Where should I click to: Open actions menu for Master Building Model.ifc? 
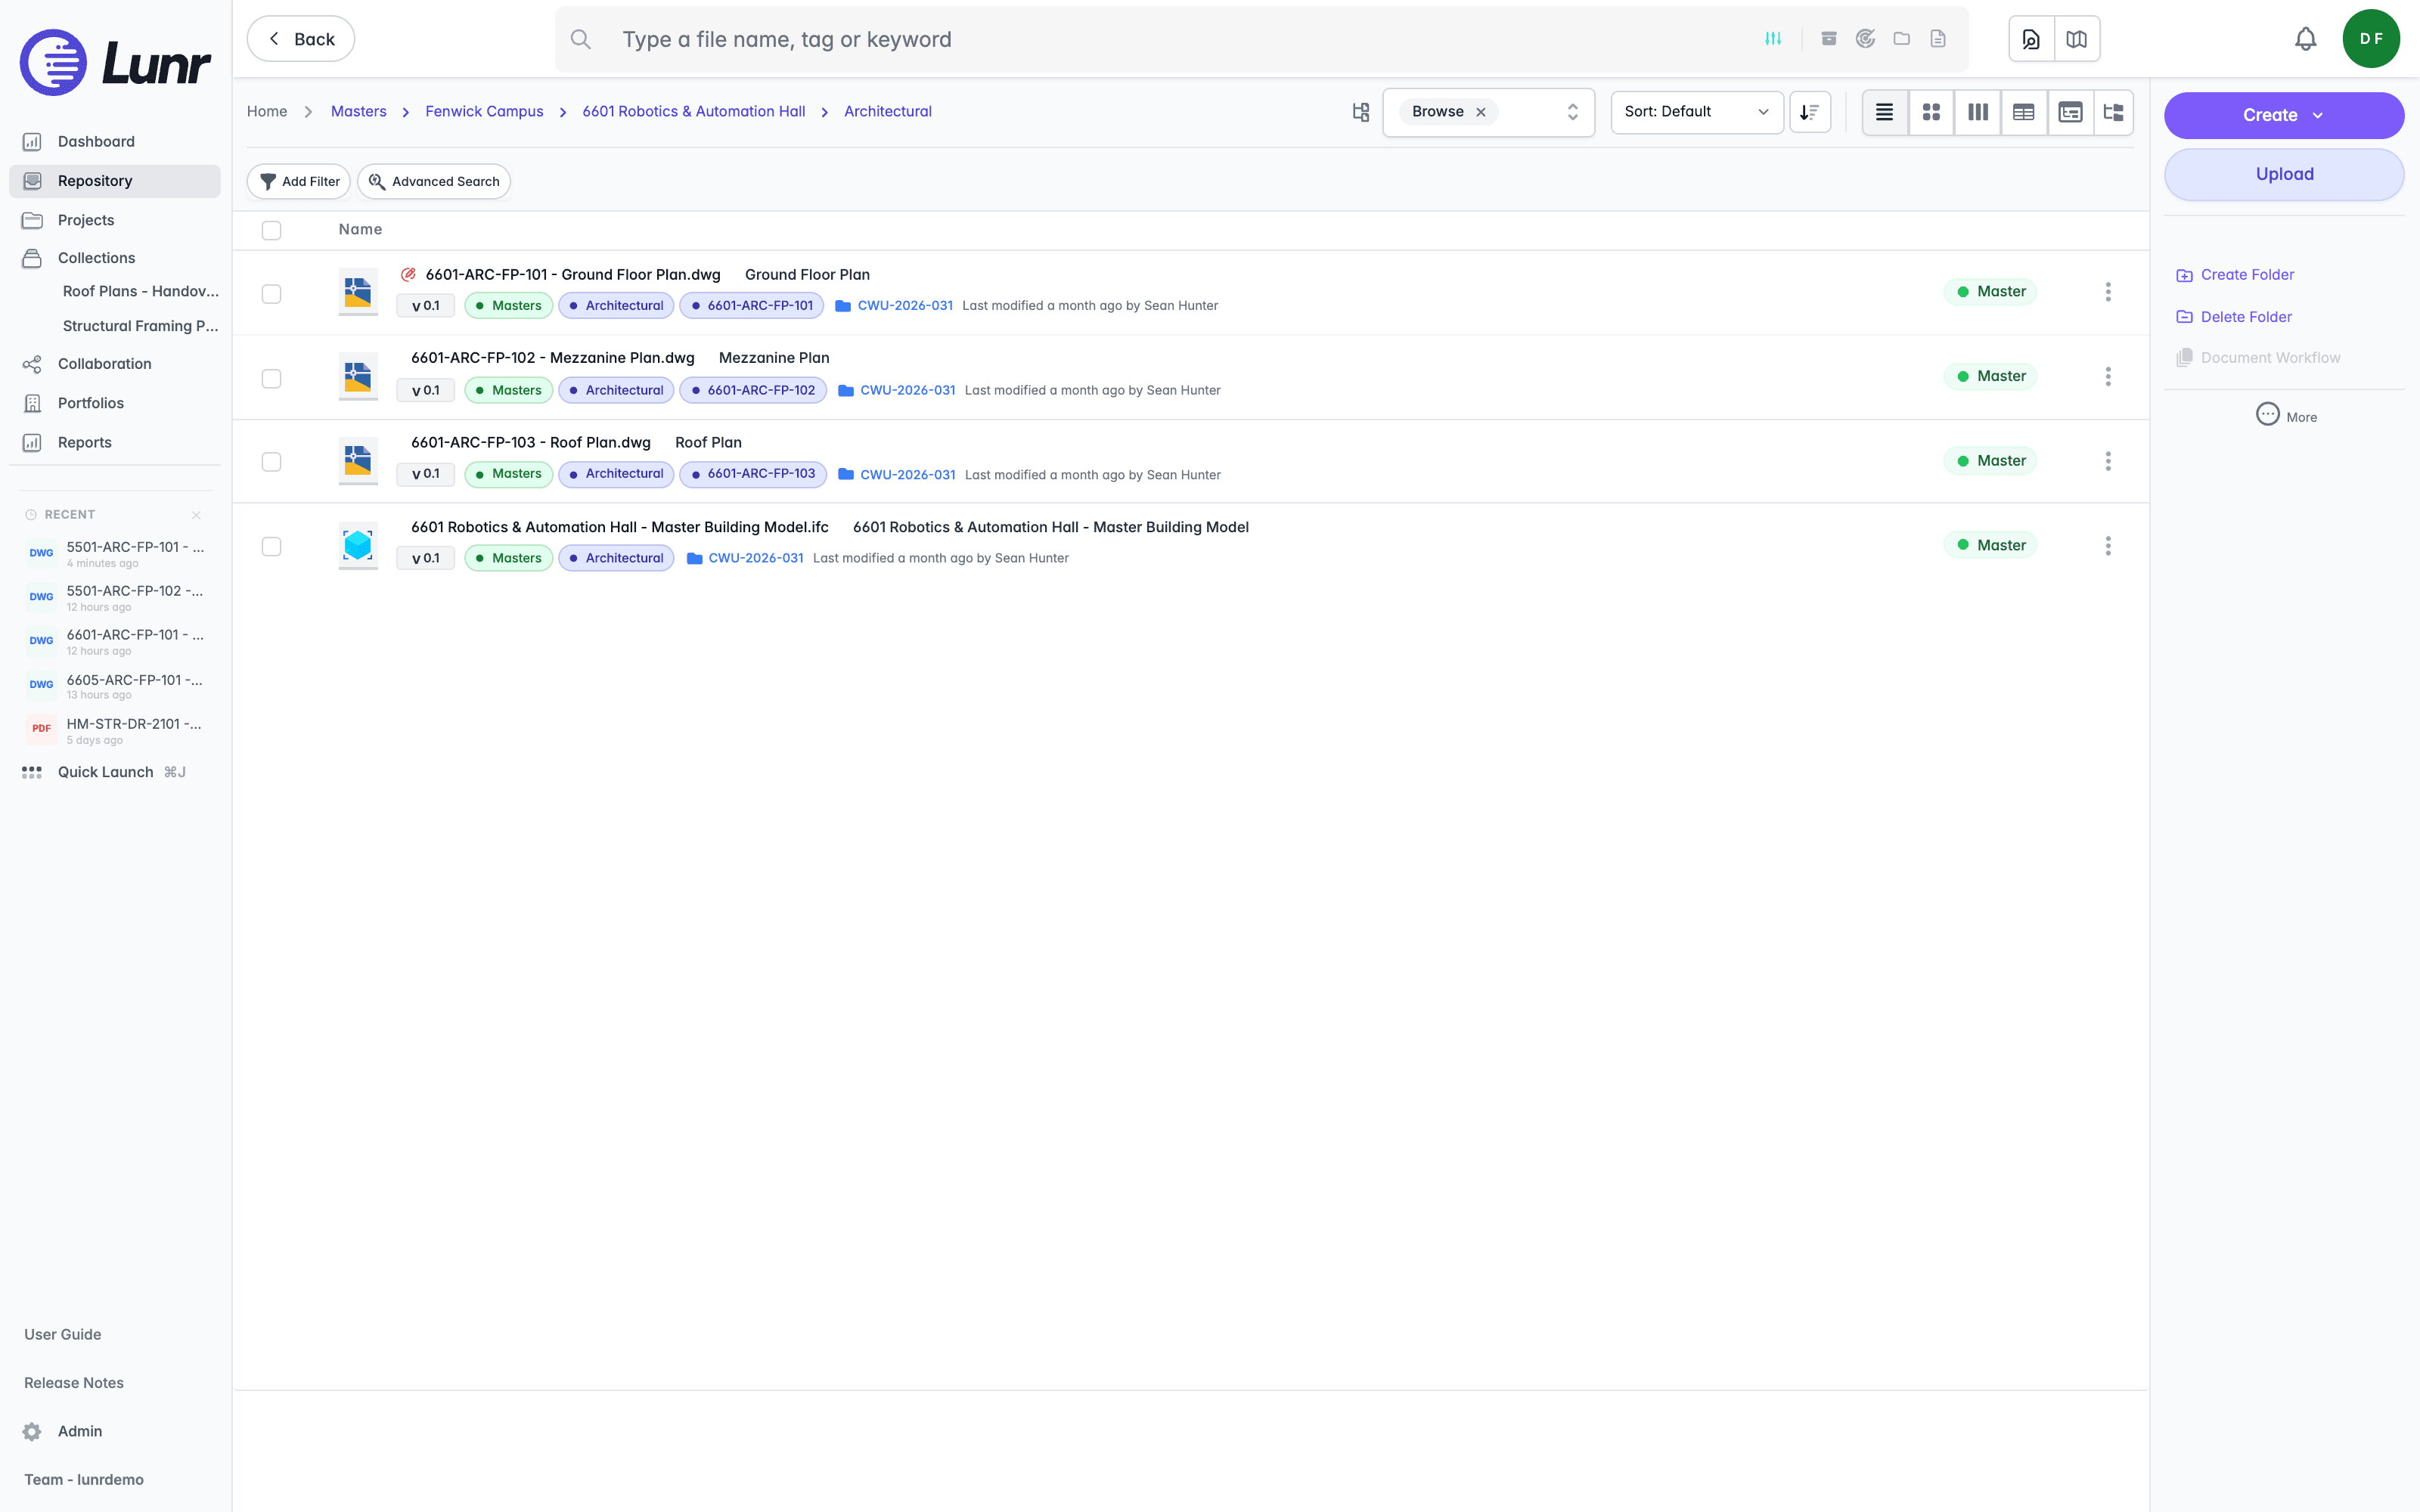[2108, 546]
